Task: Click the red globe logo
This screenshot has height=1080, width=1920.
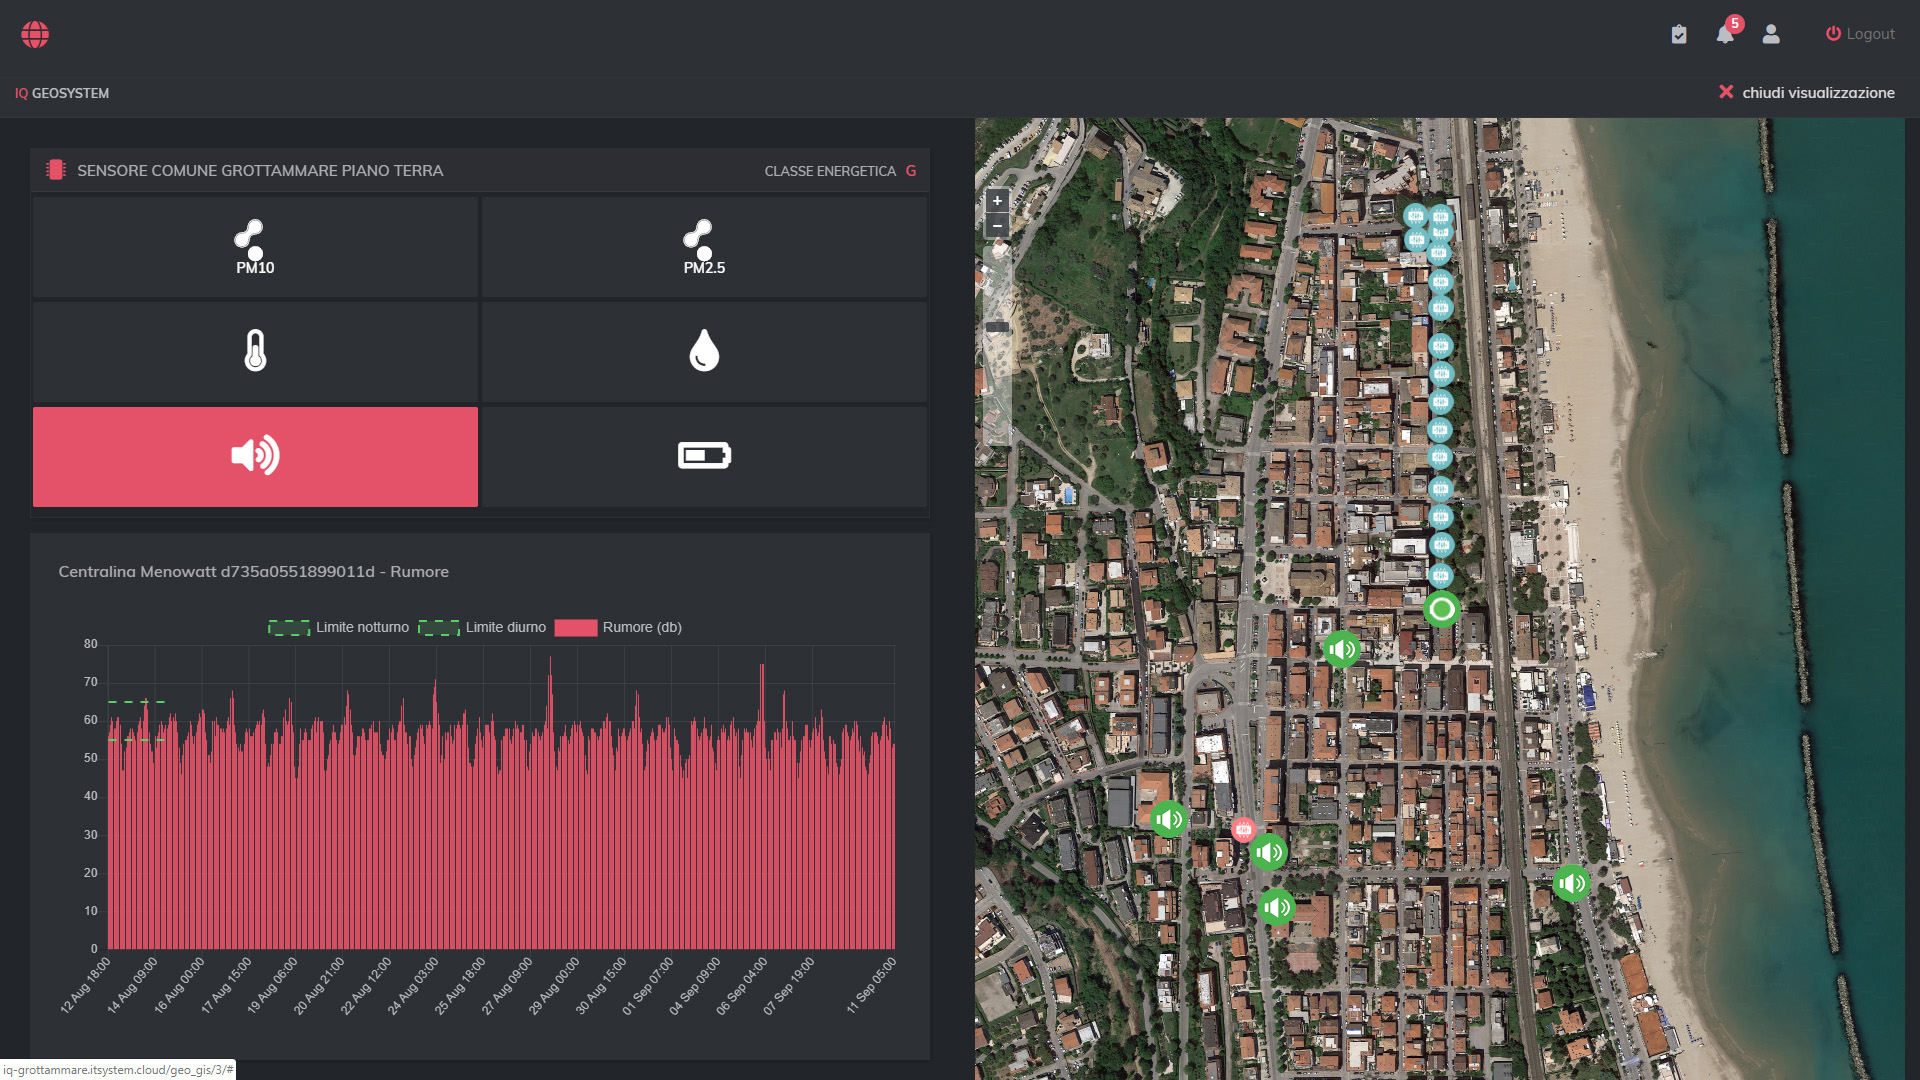Action: pos(35,34)
